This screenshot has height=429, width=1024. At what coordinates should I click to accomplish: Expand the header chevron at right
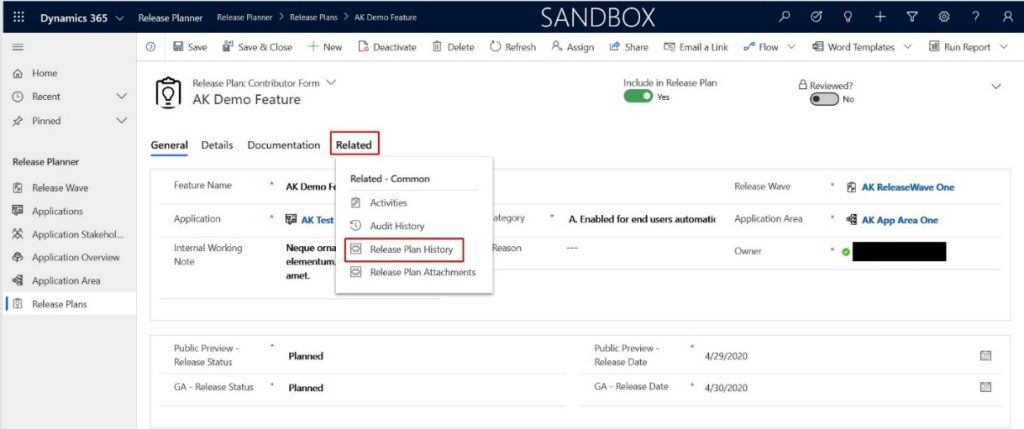[x=996, y=87]
